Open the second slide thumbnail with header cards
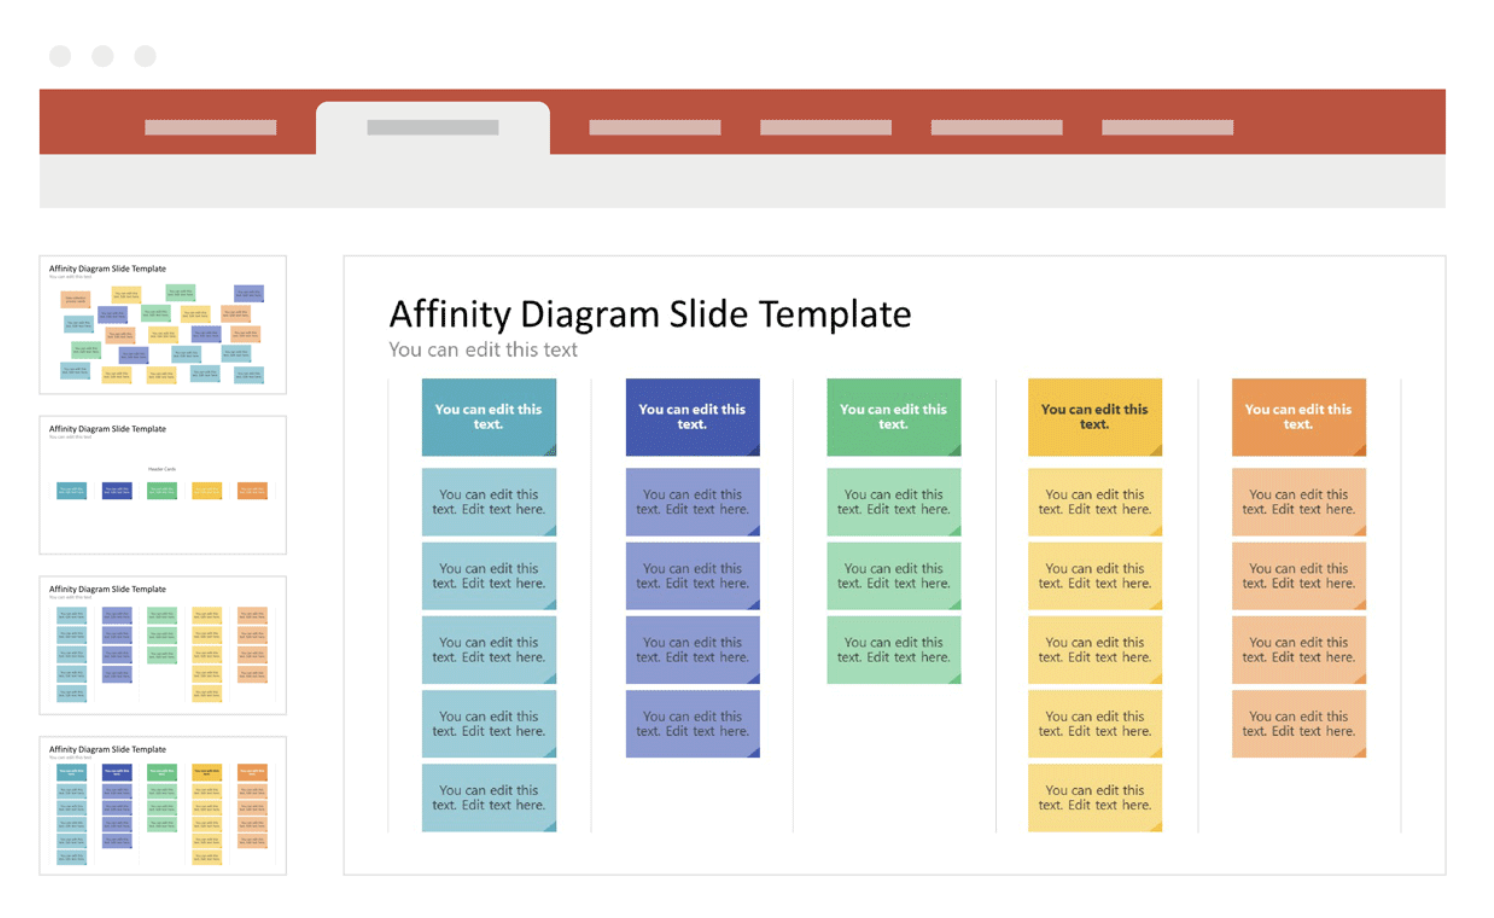The image size is (1494, 918). click(x=163, y=485)
